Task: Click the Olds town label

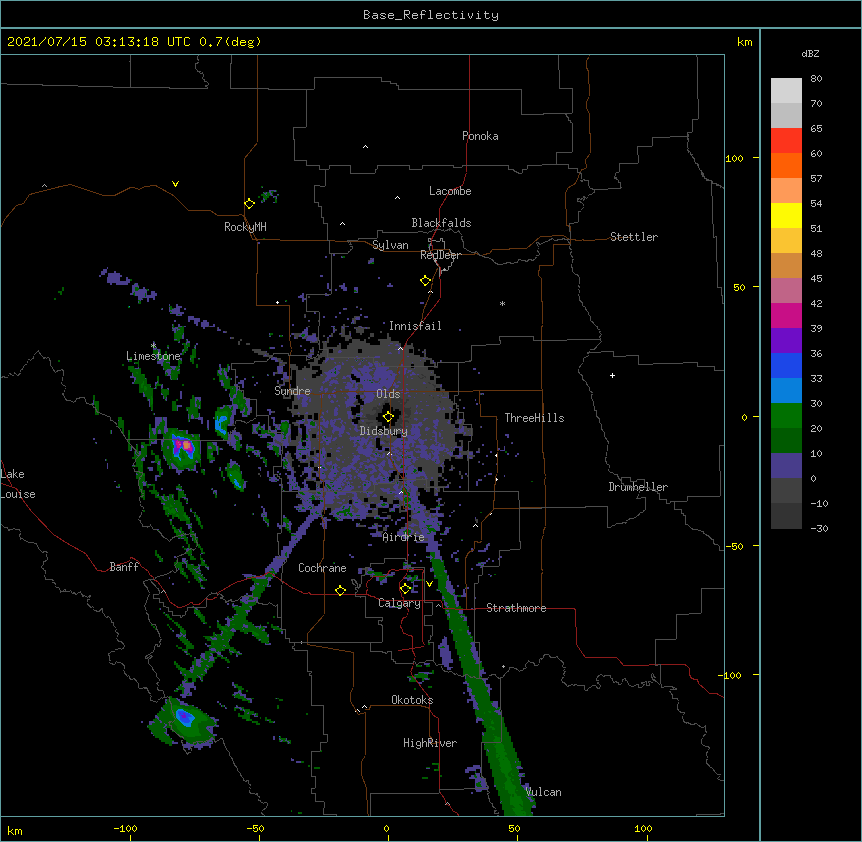Action: click(388, 394)
